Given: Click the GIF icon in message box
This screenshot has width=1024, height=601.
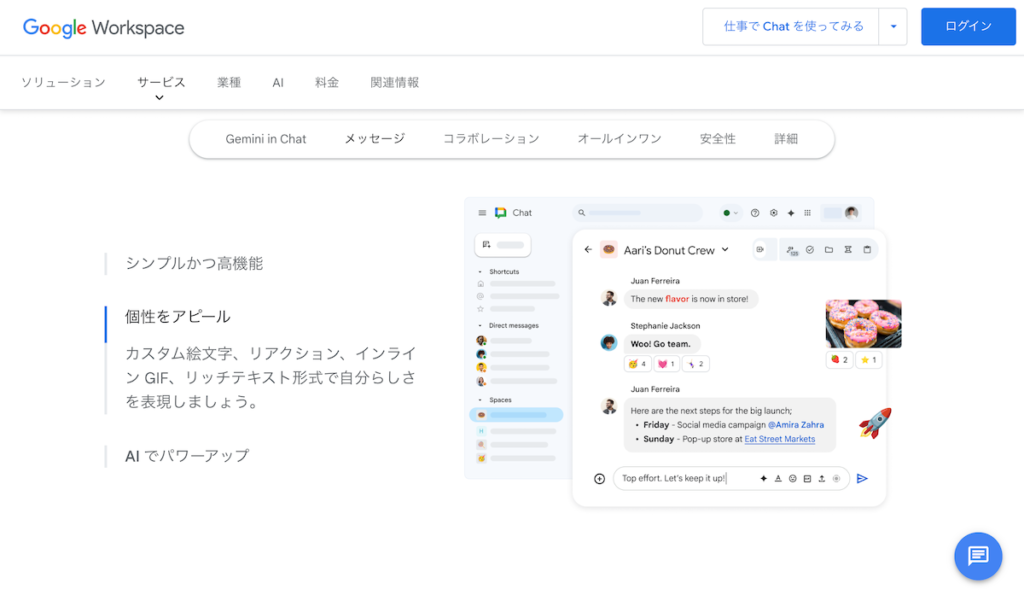Looking at the screenshot, I should pos(807,479).
